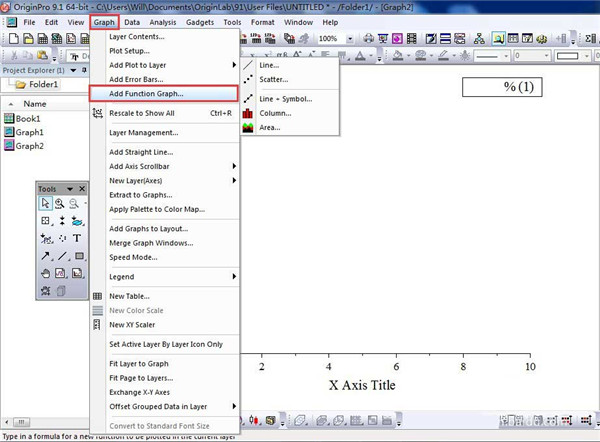Select Scatter from the plot submenu
The width and height of the screenshot is (600, 442).
(273, 79)
